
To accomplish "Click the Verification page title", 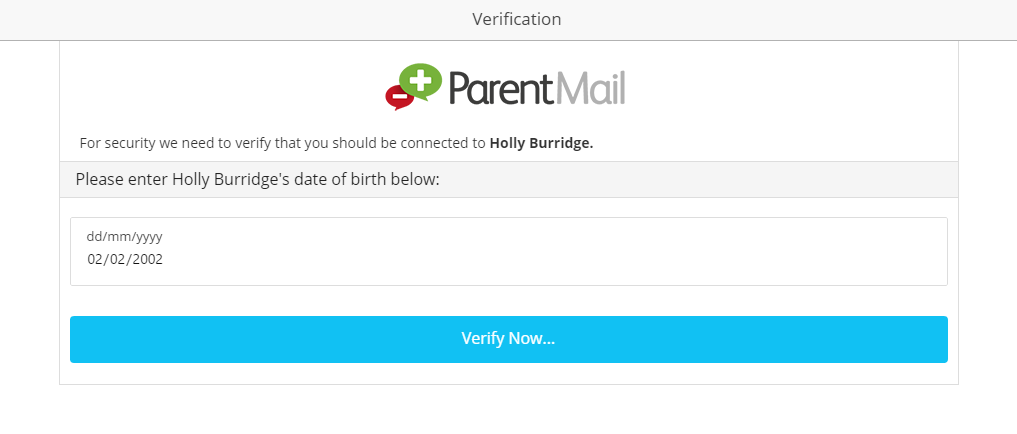I will pyautogui.click(x=516, y=19).
